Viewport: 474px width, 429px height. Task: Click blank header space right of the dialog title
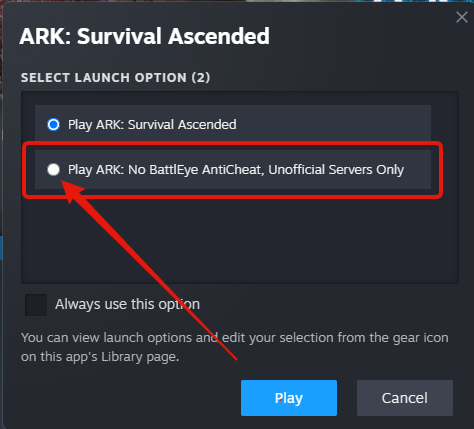point(360,36)
